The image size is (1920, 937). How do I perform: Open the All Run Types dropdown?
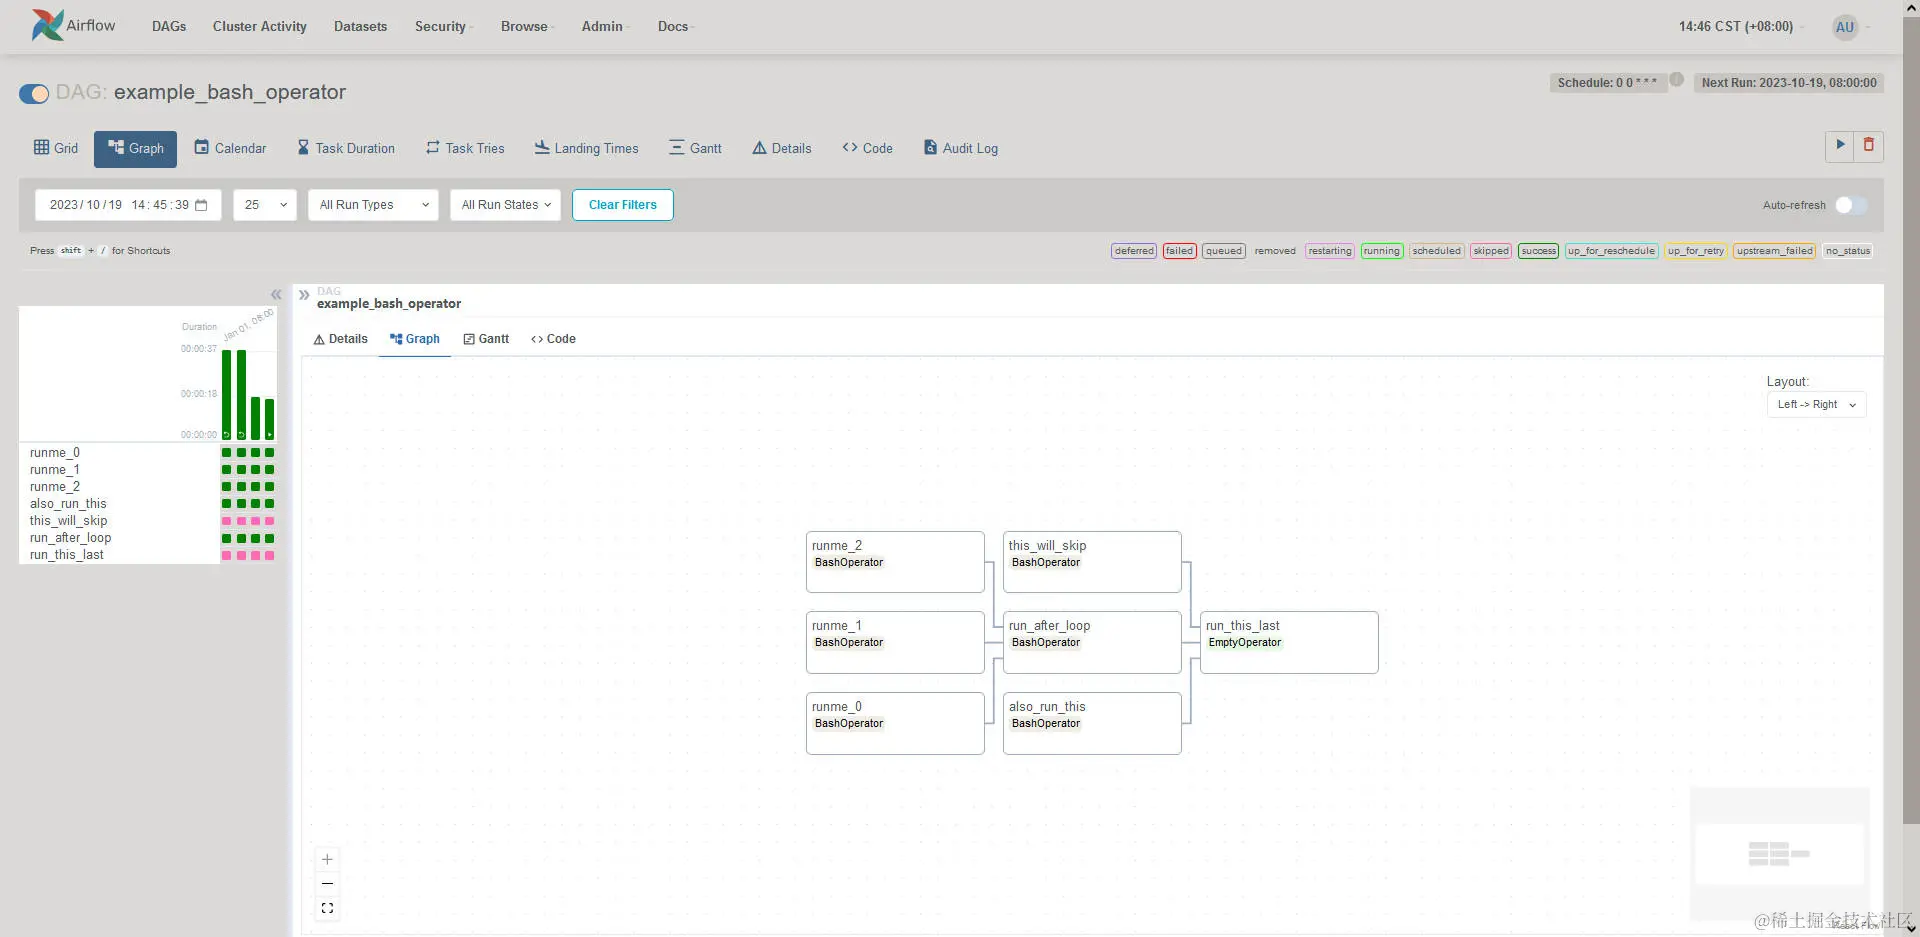click(373, 205)
